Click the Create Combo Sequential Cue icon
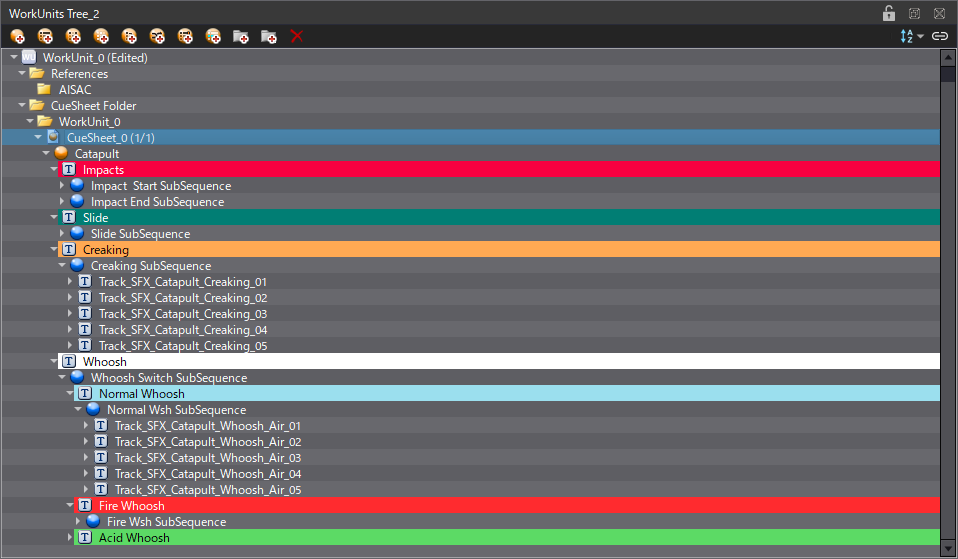 (185, 37)
